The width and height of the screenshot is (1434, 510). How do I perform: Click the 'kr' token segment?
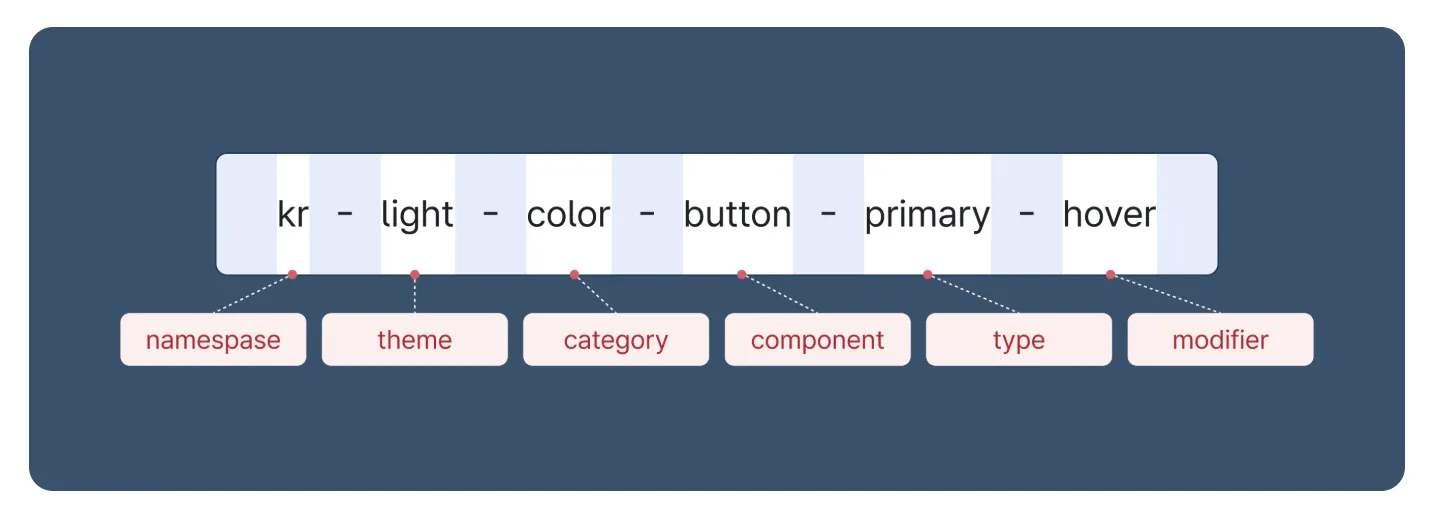[293, 214]
